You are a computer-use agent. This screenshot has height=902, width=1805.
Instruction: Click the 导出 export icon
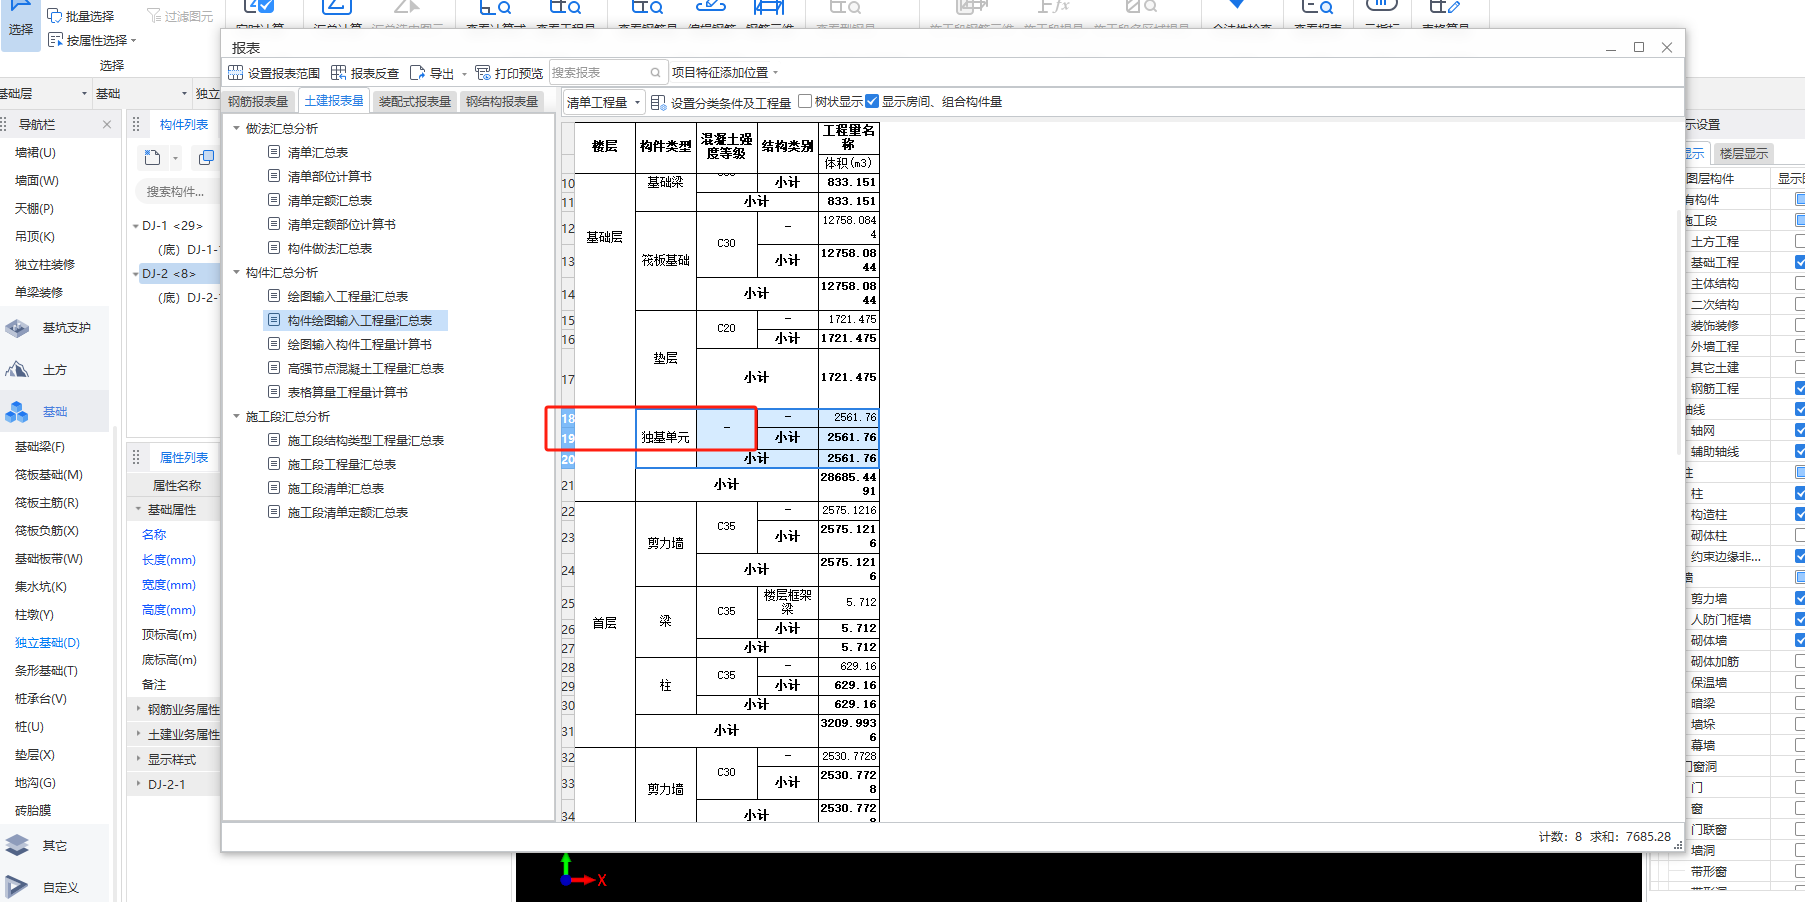point(418,73)
